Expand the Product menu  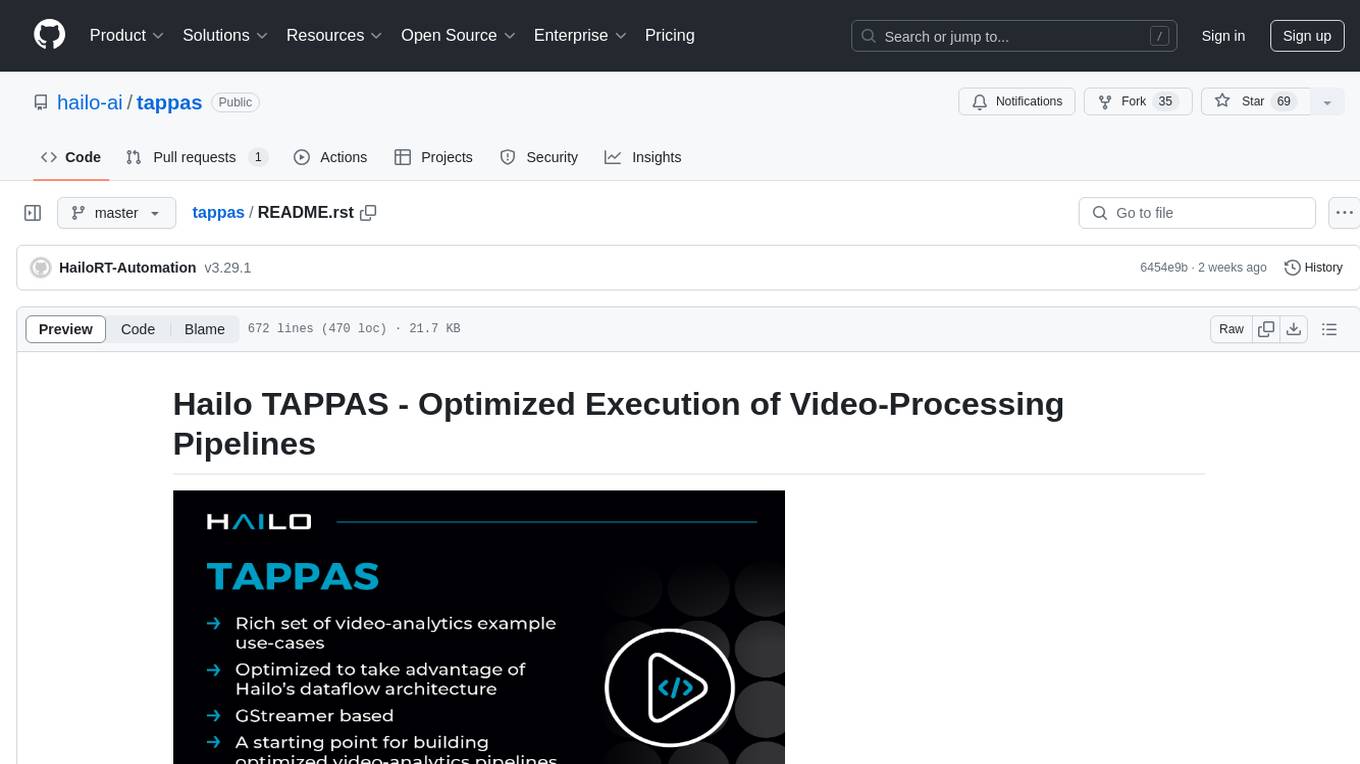click(126, 35)
